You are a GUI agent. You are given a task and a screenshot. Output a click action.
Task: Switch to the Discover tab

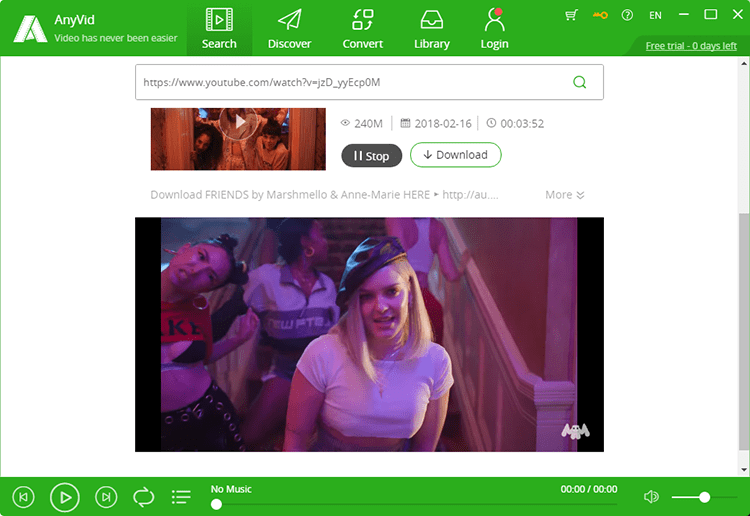click(x=289, y=29)
